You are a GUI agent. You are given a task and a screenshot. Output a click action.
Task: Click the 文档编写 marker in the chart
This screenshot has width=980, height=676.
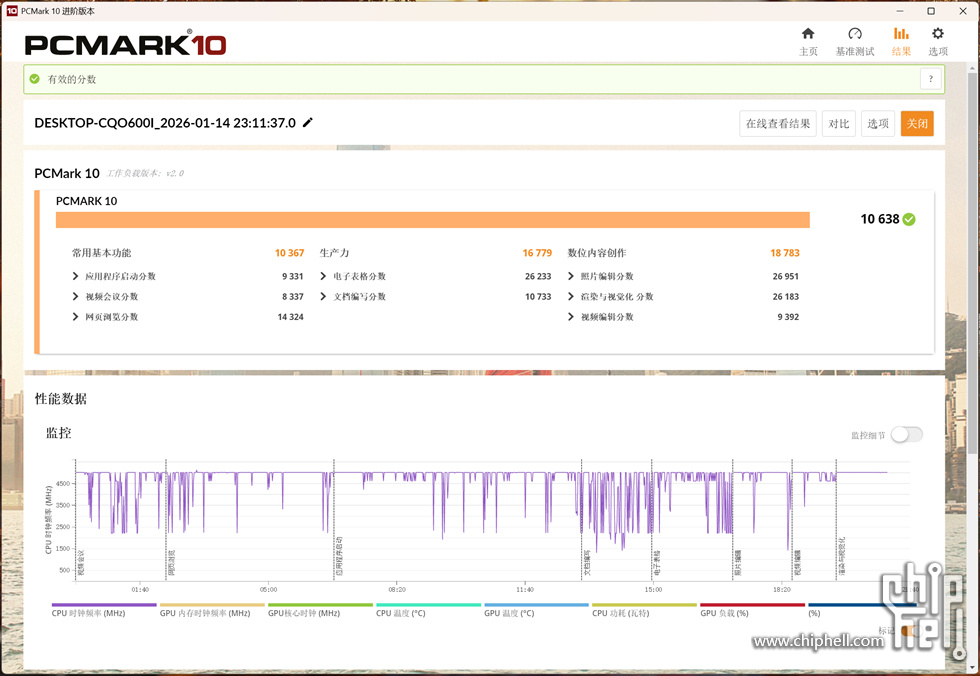(587, 562)
